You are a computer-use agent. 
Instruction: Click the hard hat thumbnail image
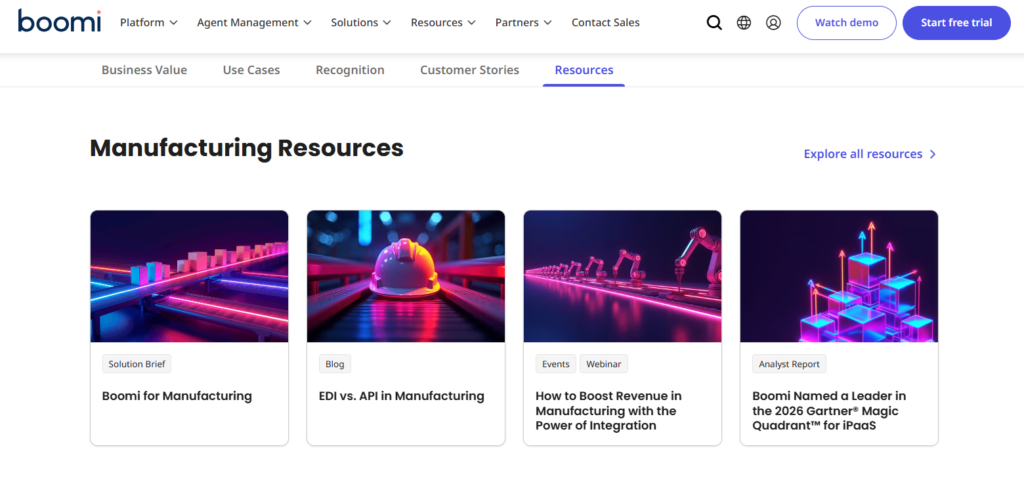(x=406, y=276)
